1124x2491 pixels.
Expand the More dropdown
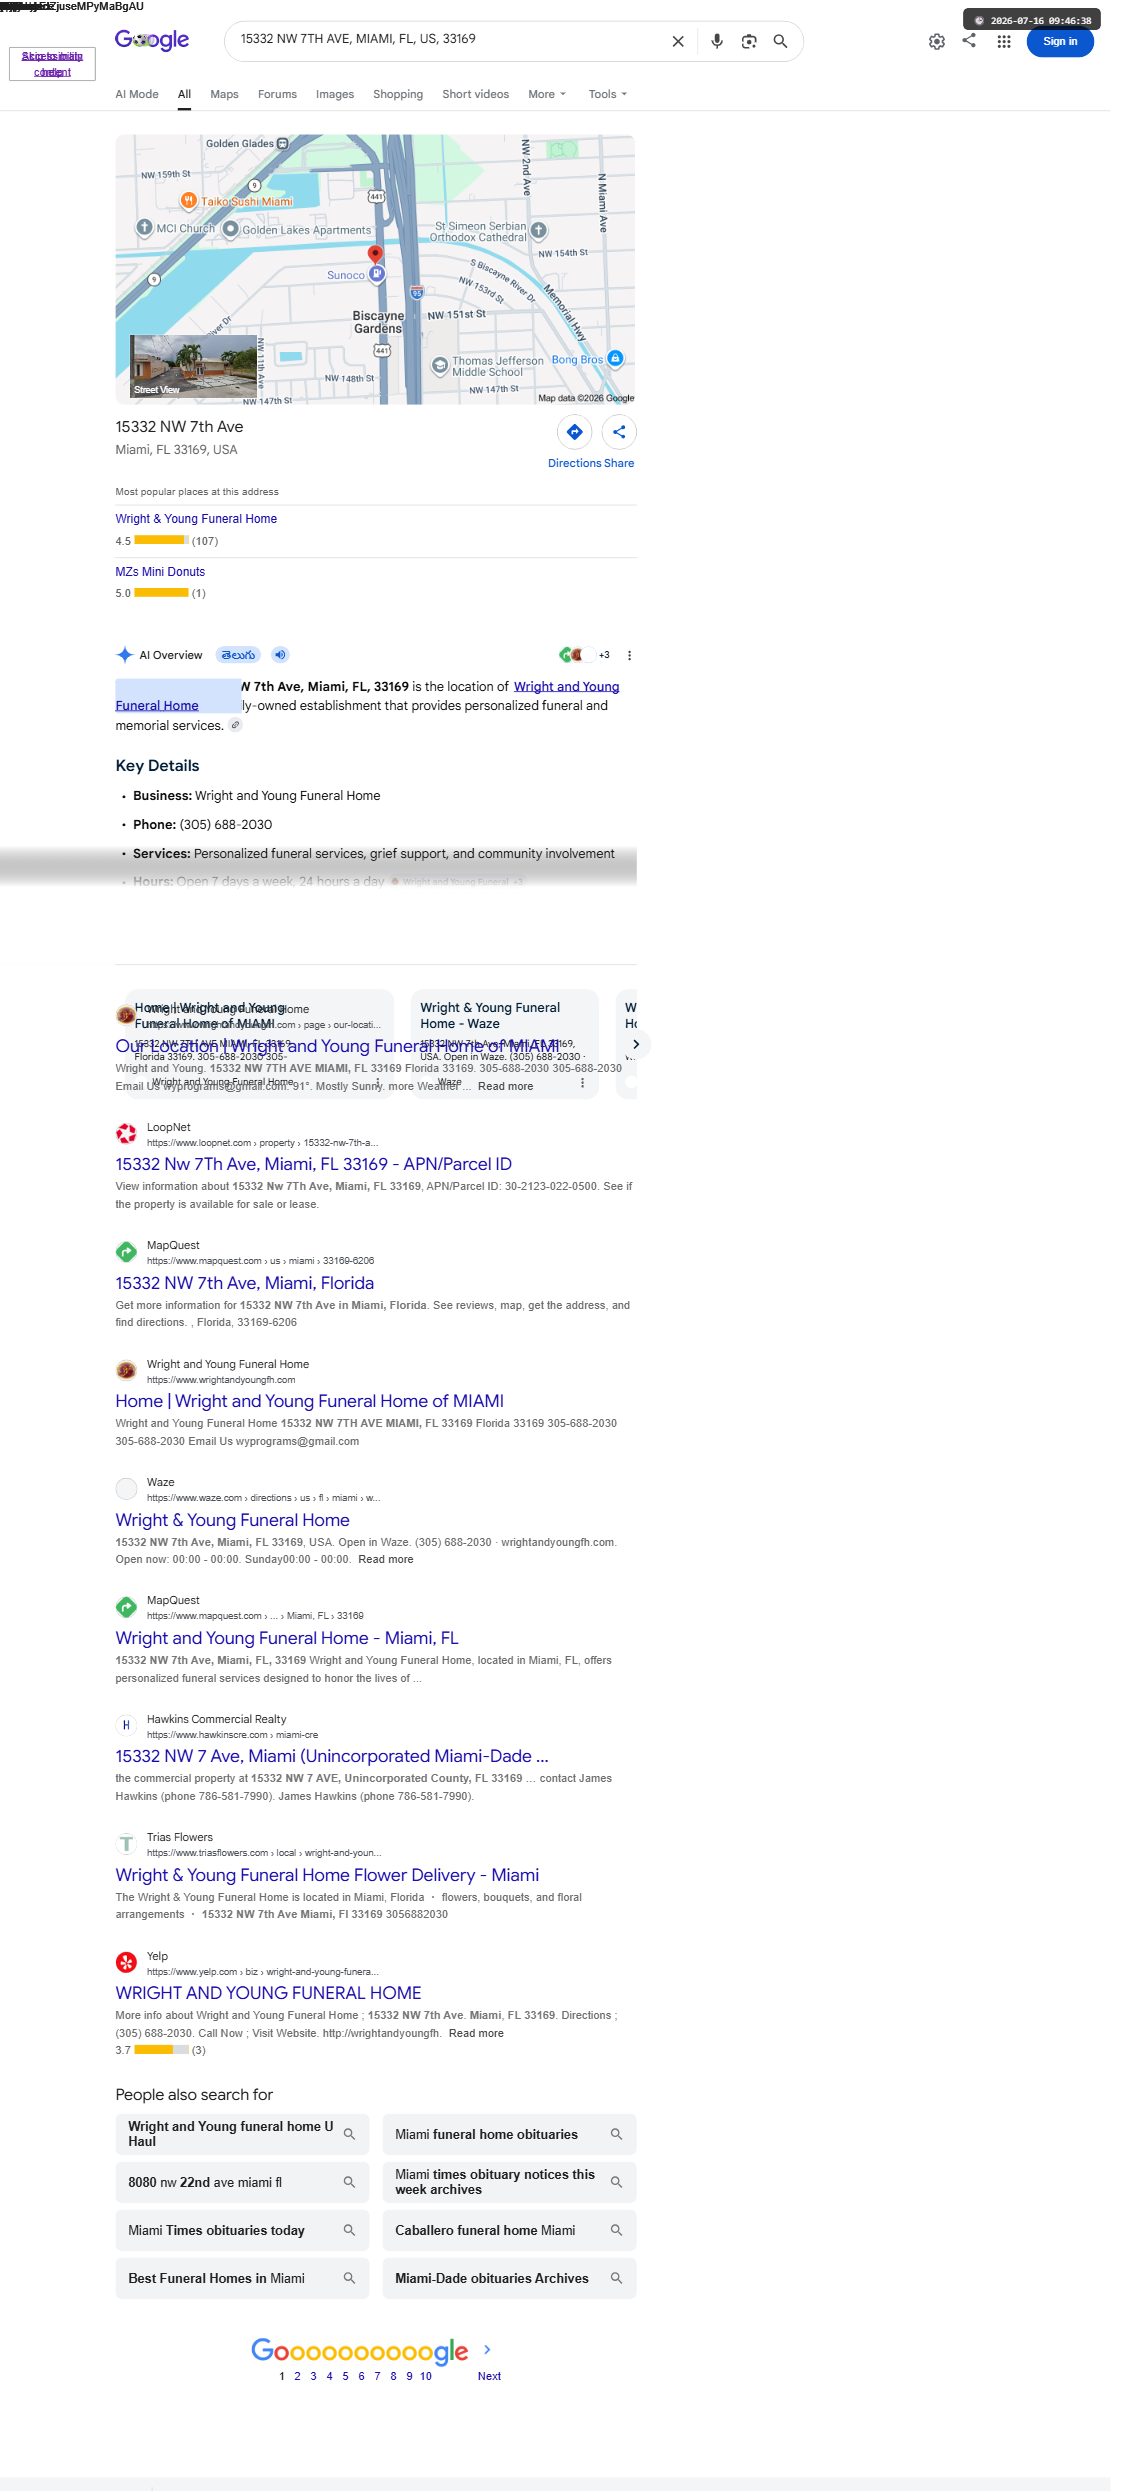547,94
